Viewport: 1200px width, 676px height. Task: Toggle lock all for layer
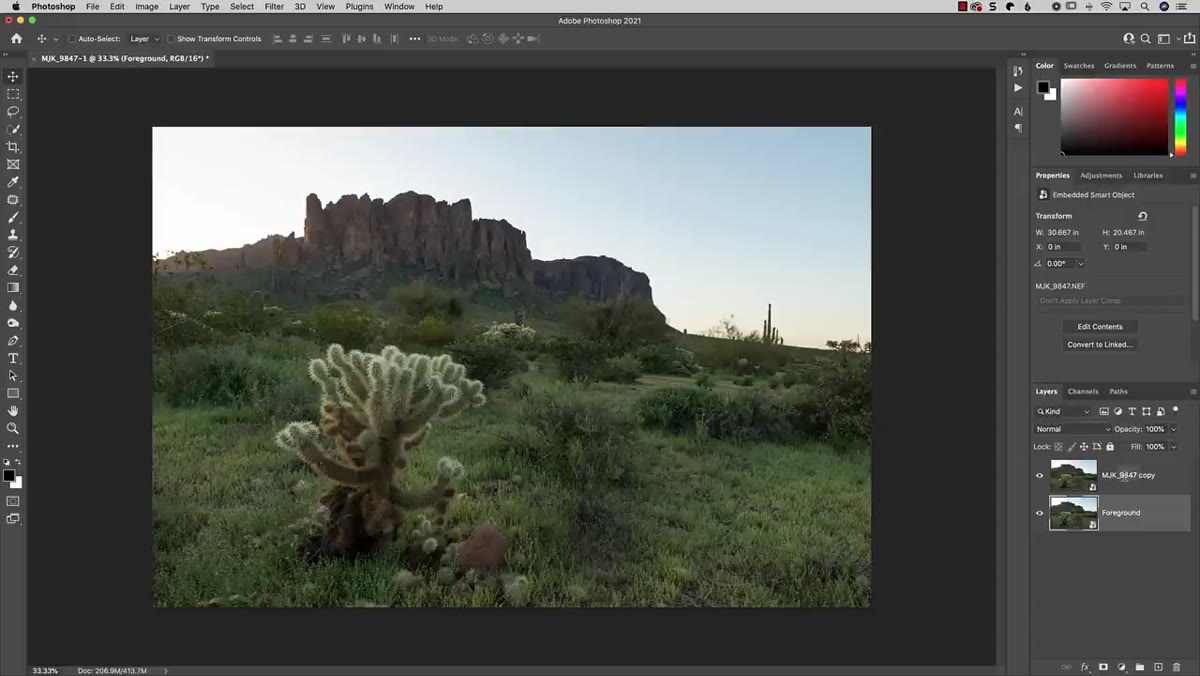click(1109, 446)
